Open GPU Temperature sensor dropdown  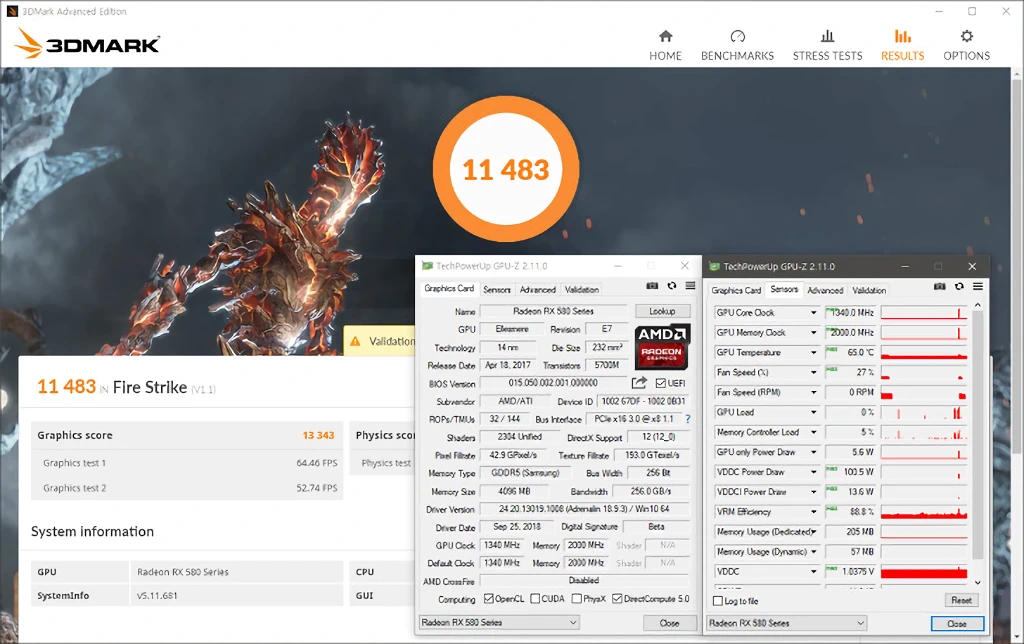click(814, 353)
